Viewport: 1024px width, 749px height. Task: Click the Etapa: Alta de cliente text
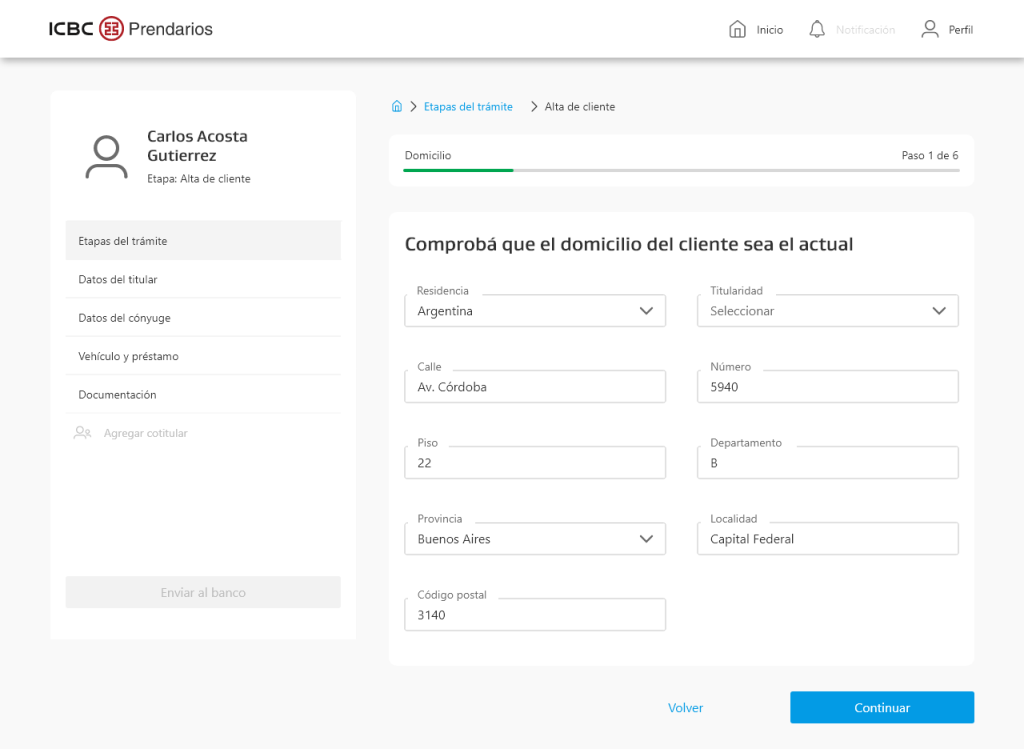click(x=199, y=179)
